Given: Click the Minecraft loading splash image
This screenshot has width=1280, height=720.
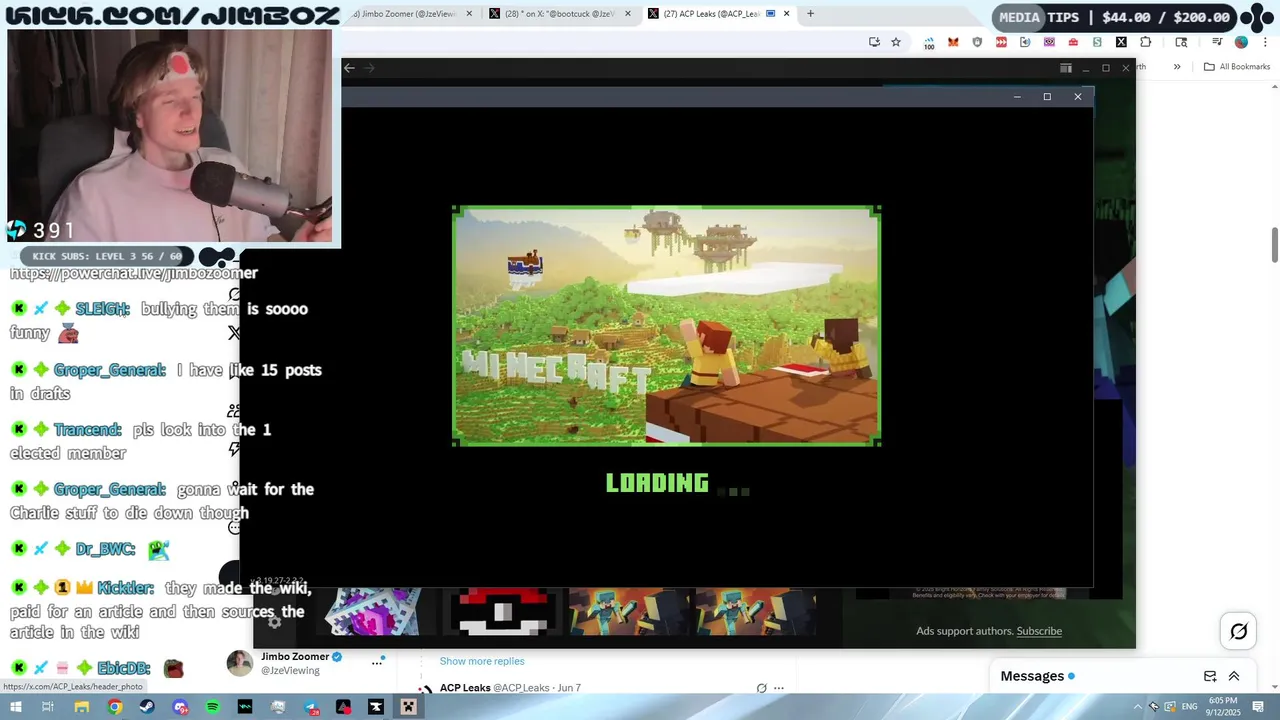Looking at the screenshot, I should [666, 326].
